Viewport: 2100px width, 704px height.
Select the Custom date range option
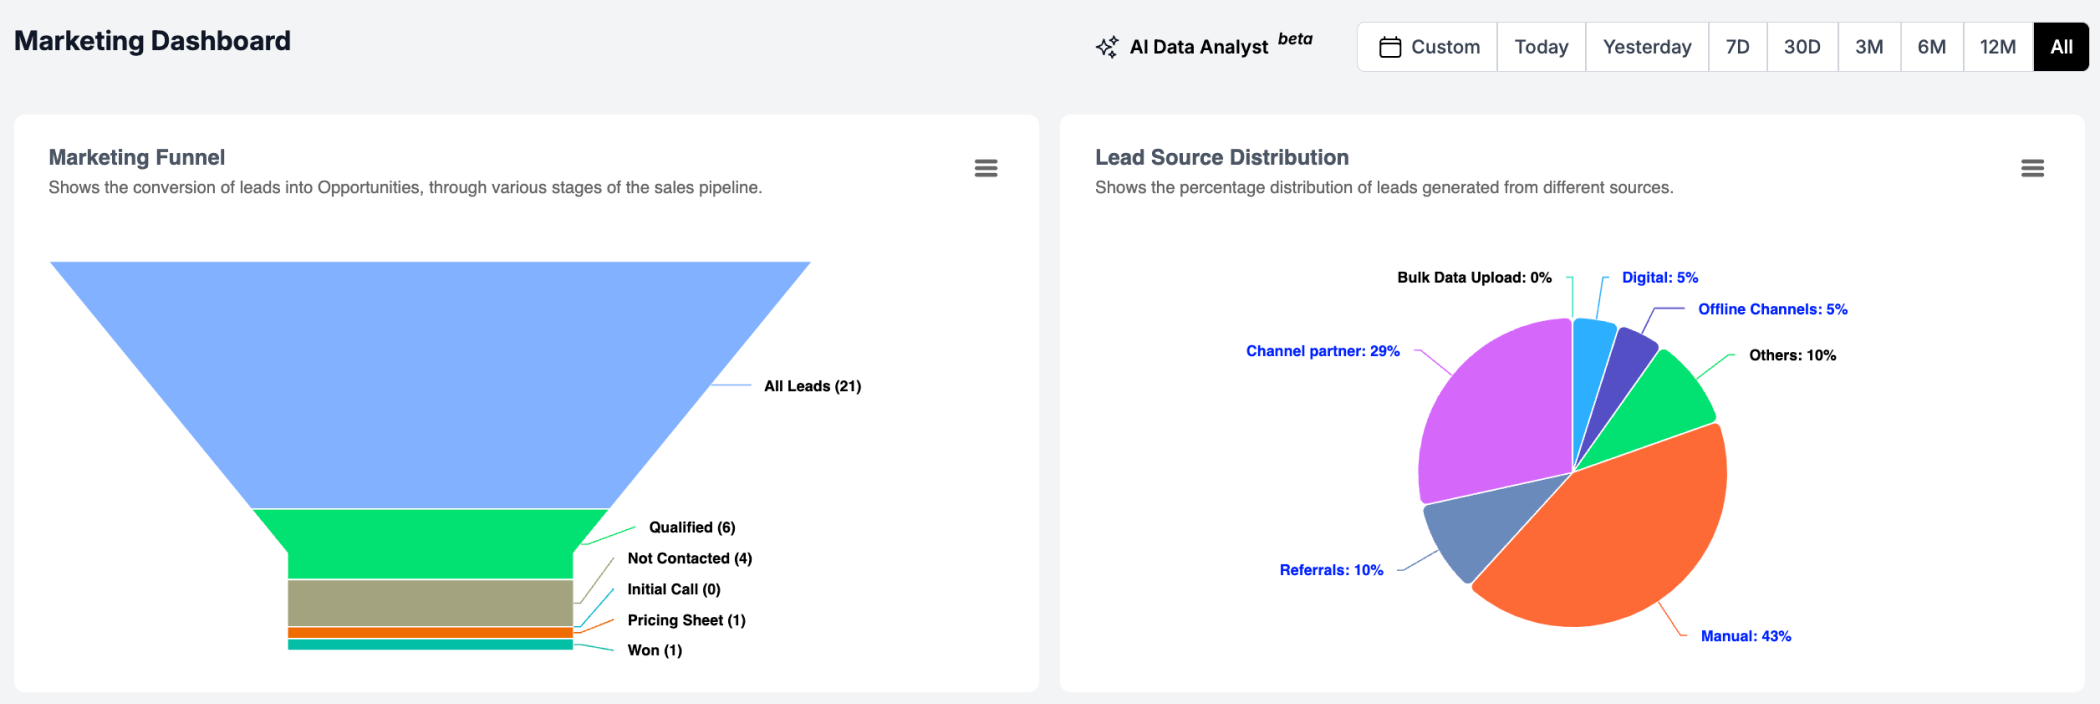click(1427, 47)
